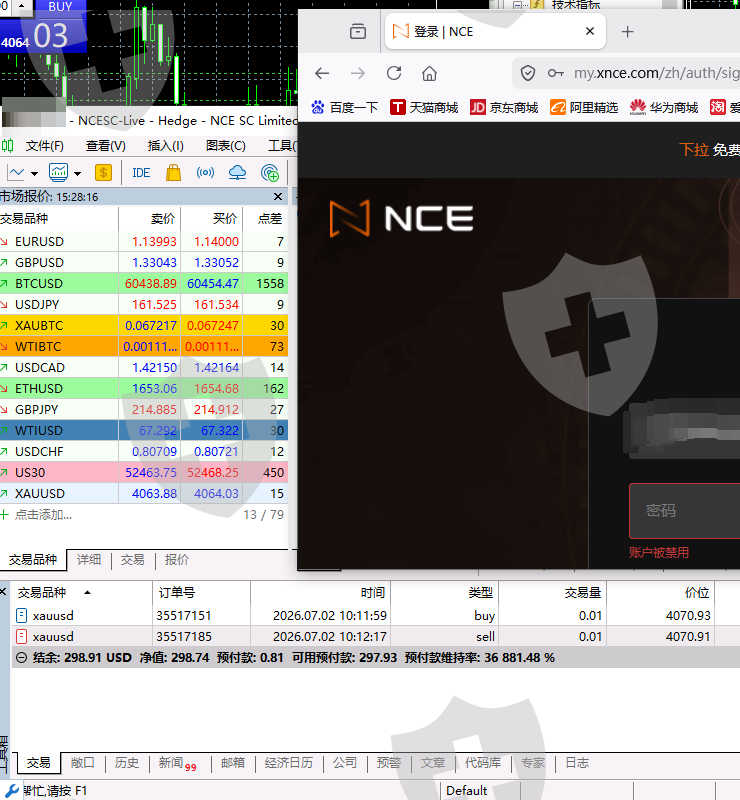Open the 百度一下 bookmark
Viewport: 740px width, 800px height.
click(344, 108)
